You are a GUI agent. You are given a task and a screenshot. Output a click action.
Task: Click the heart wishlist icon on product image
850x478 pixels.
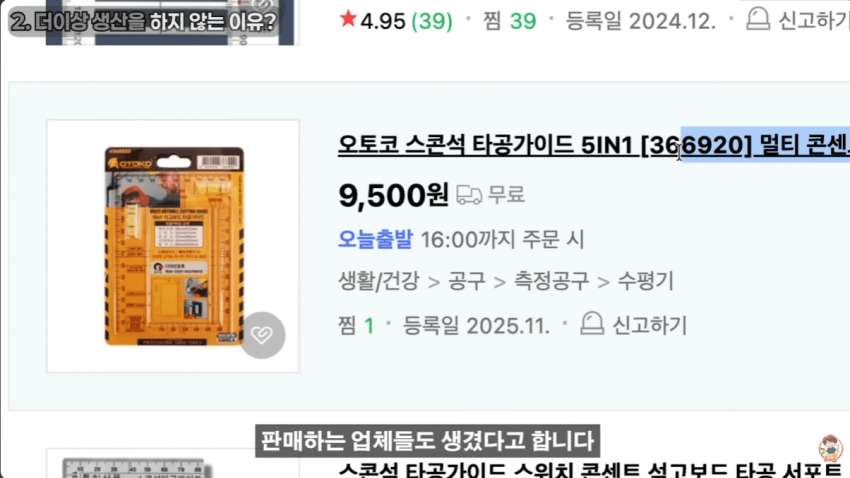pos(262,335)
